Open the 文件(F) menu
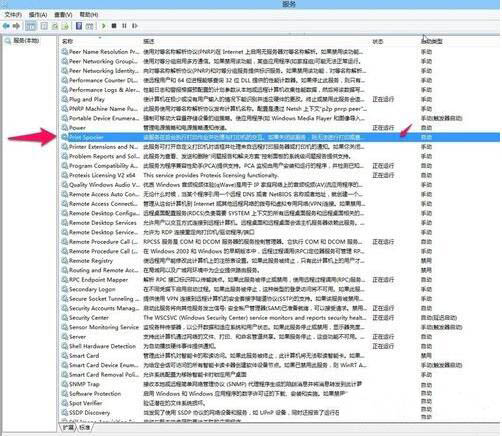 coord(13,15)
